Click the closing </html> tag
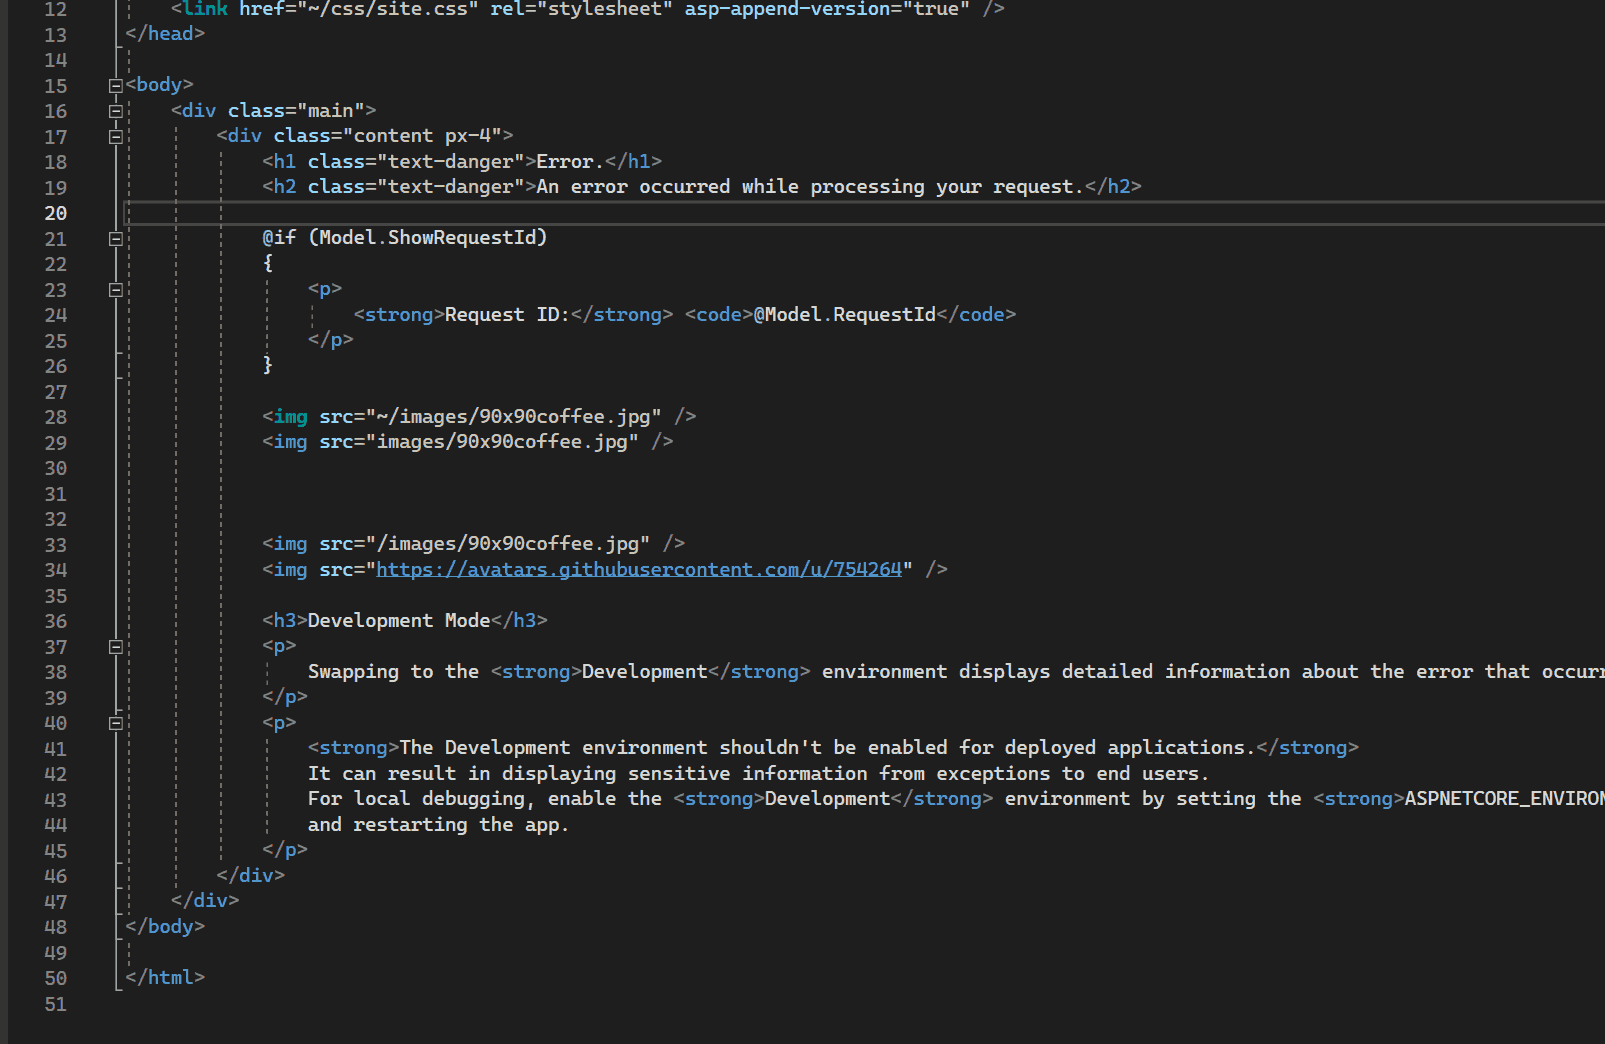The height and width of the screenshot is (1044, 1605). click(x=165, y=977)
